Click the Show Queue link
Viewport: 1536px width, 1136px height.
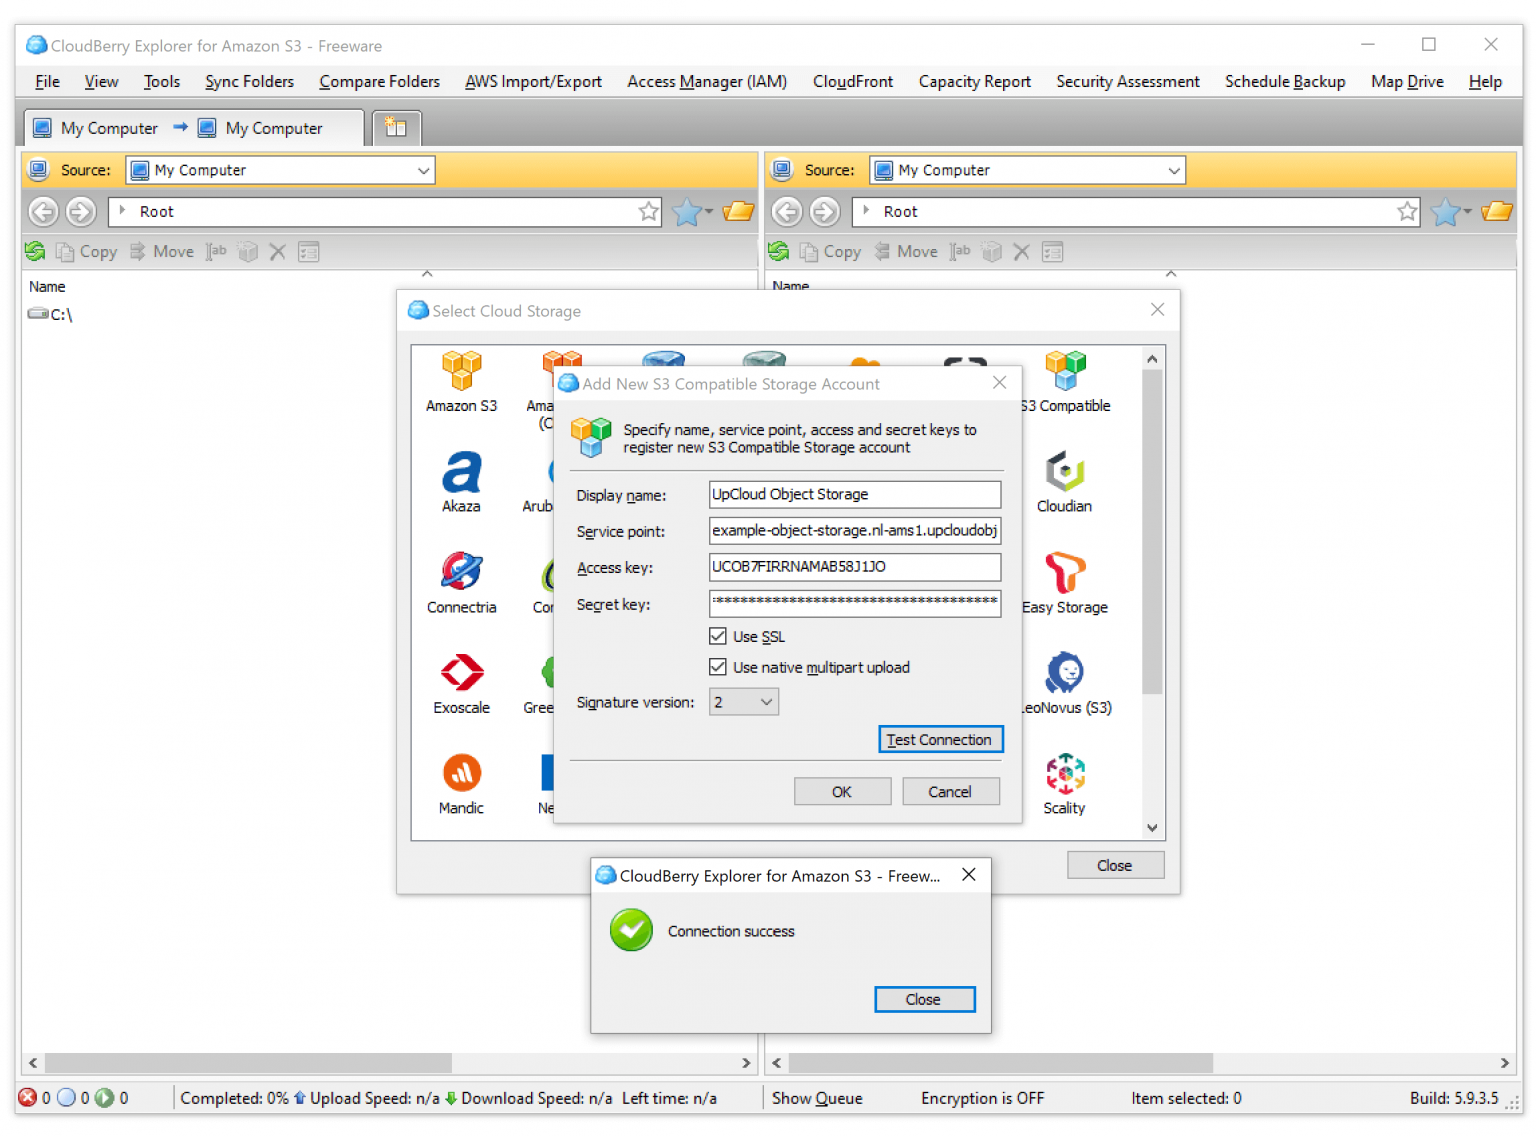817,1098
